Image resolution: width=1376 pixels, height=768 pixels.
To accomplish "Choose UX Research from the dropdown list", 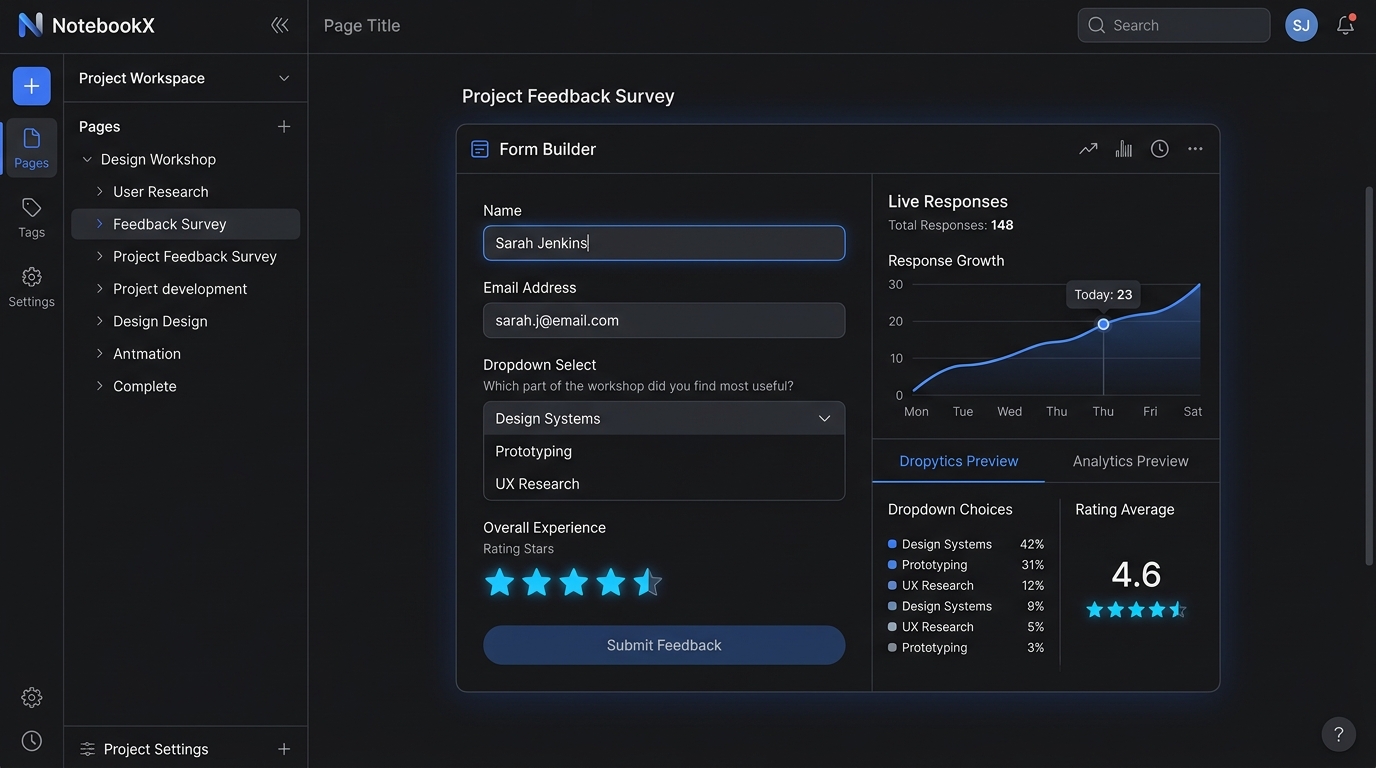I will 664,484.
